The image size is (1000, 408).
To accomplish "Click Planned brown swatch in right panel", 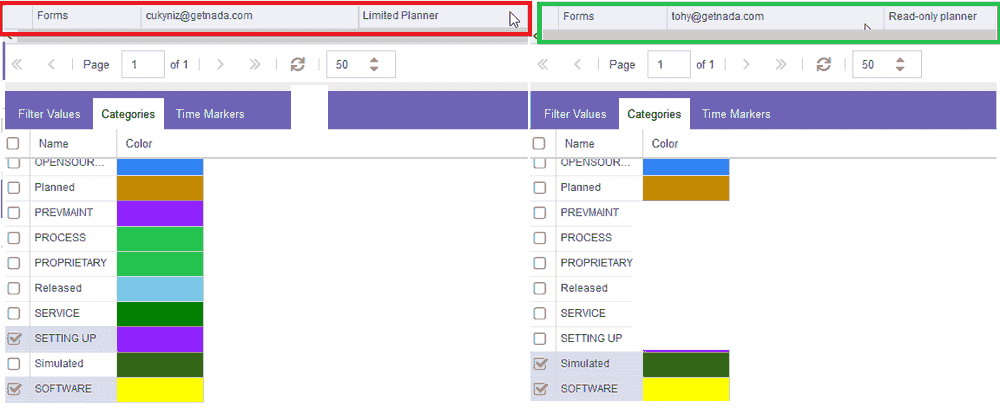I will tap(686, 188).
